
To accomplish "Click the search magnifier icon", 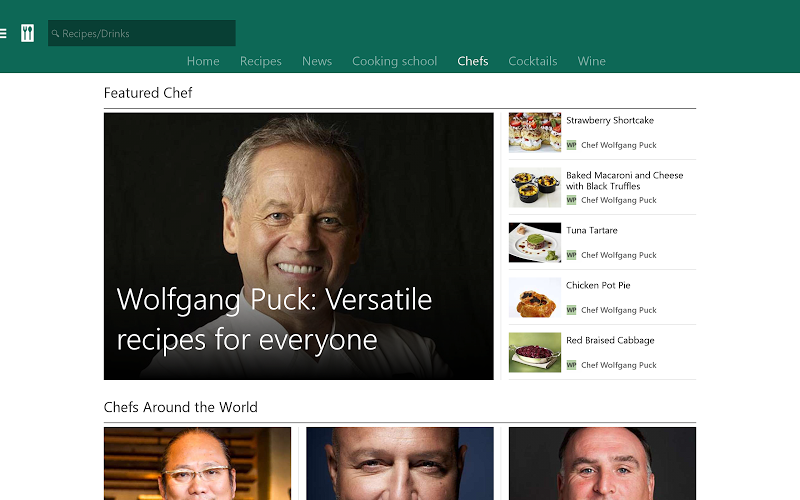I will coord(56,34).
